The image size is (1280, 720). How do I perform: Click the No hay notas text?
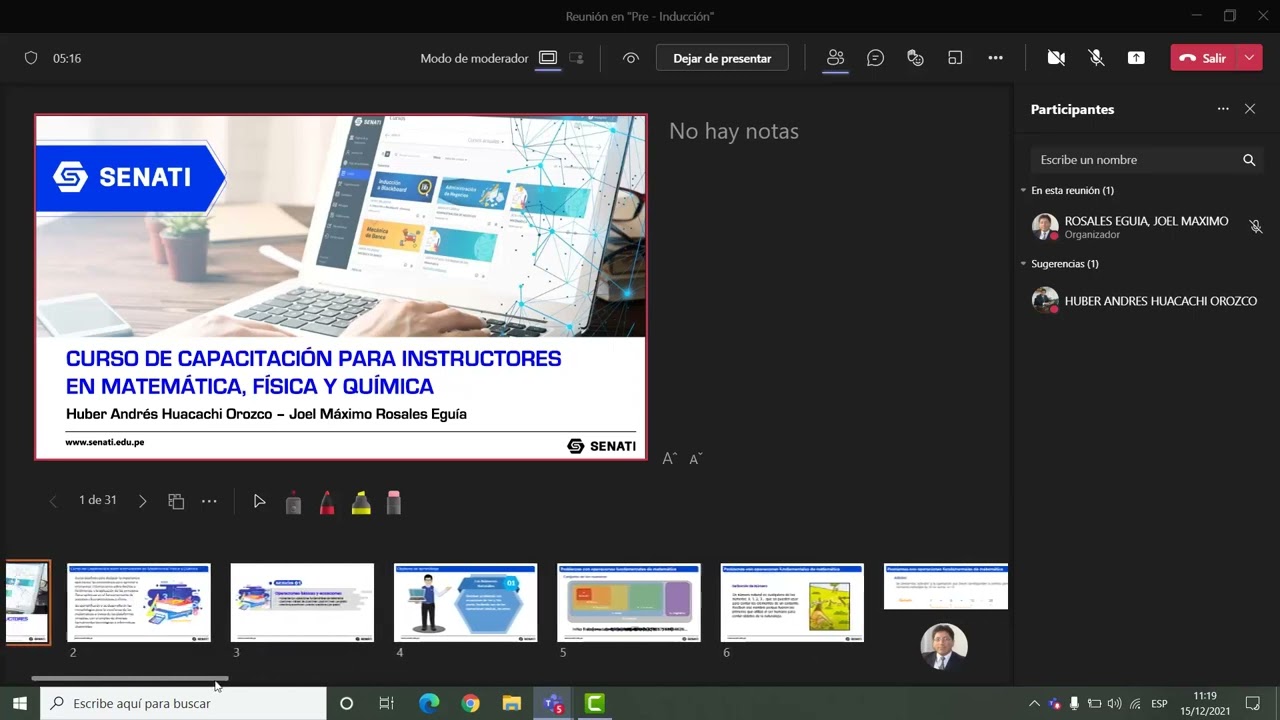(734, 131)
